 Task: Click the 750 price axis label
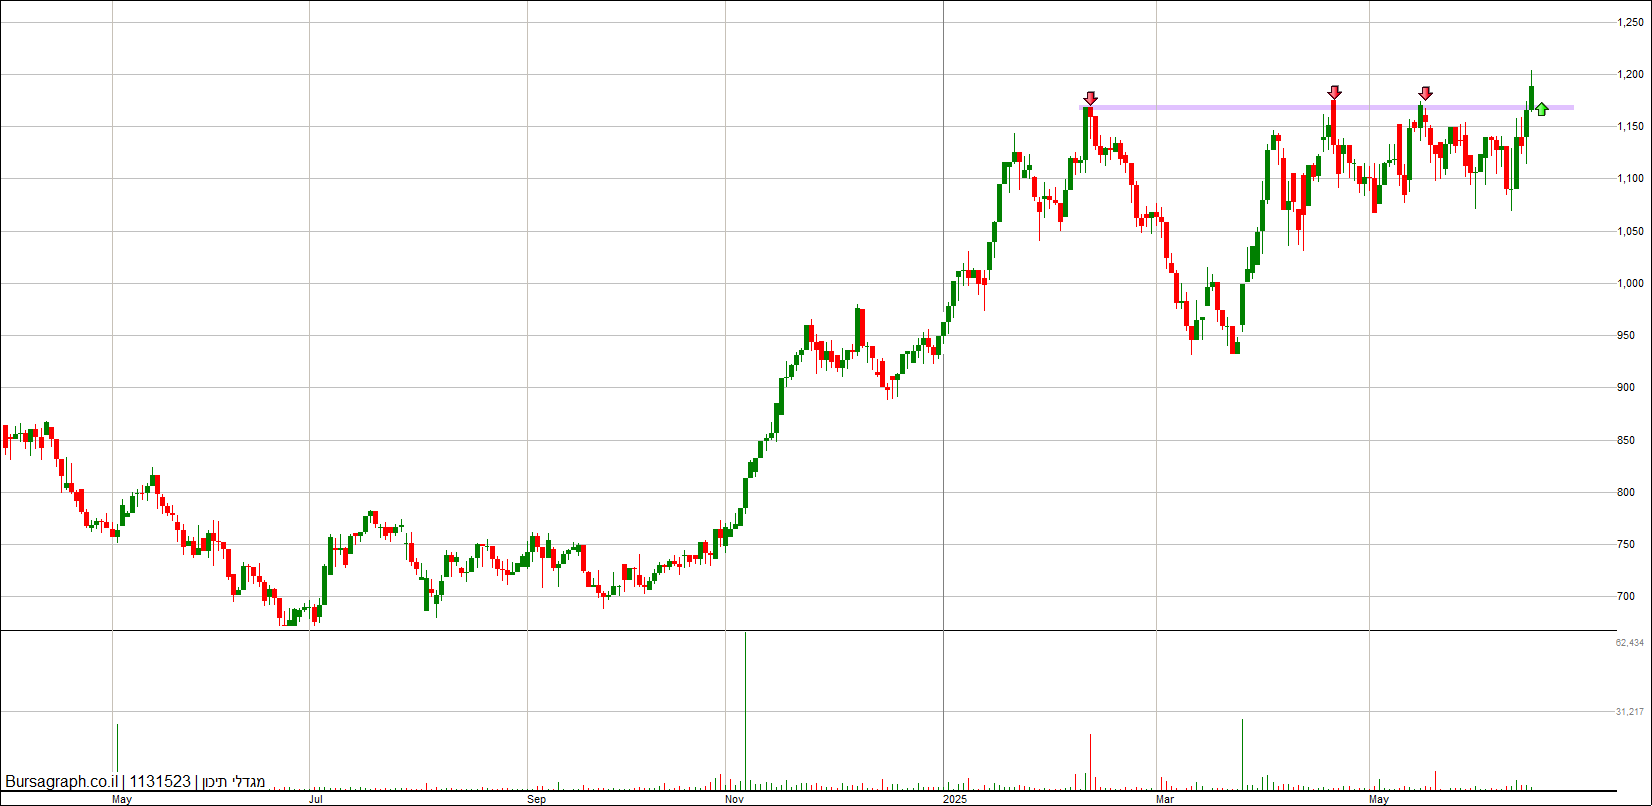coord(1627,544)
